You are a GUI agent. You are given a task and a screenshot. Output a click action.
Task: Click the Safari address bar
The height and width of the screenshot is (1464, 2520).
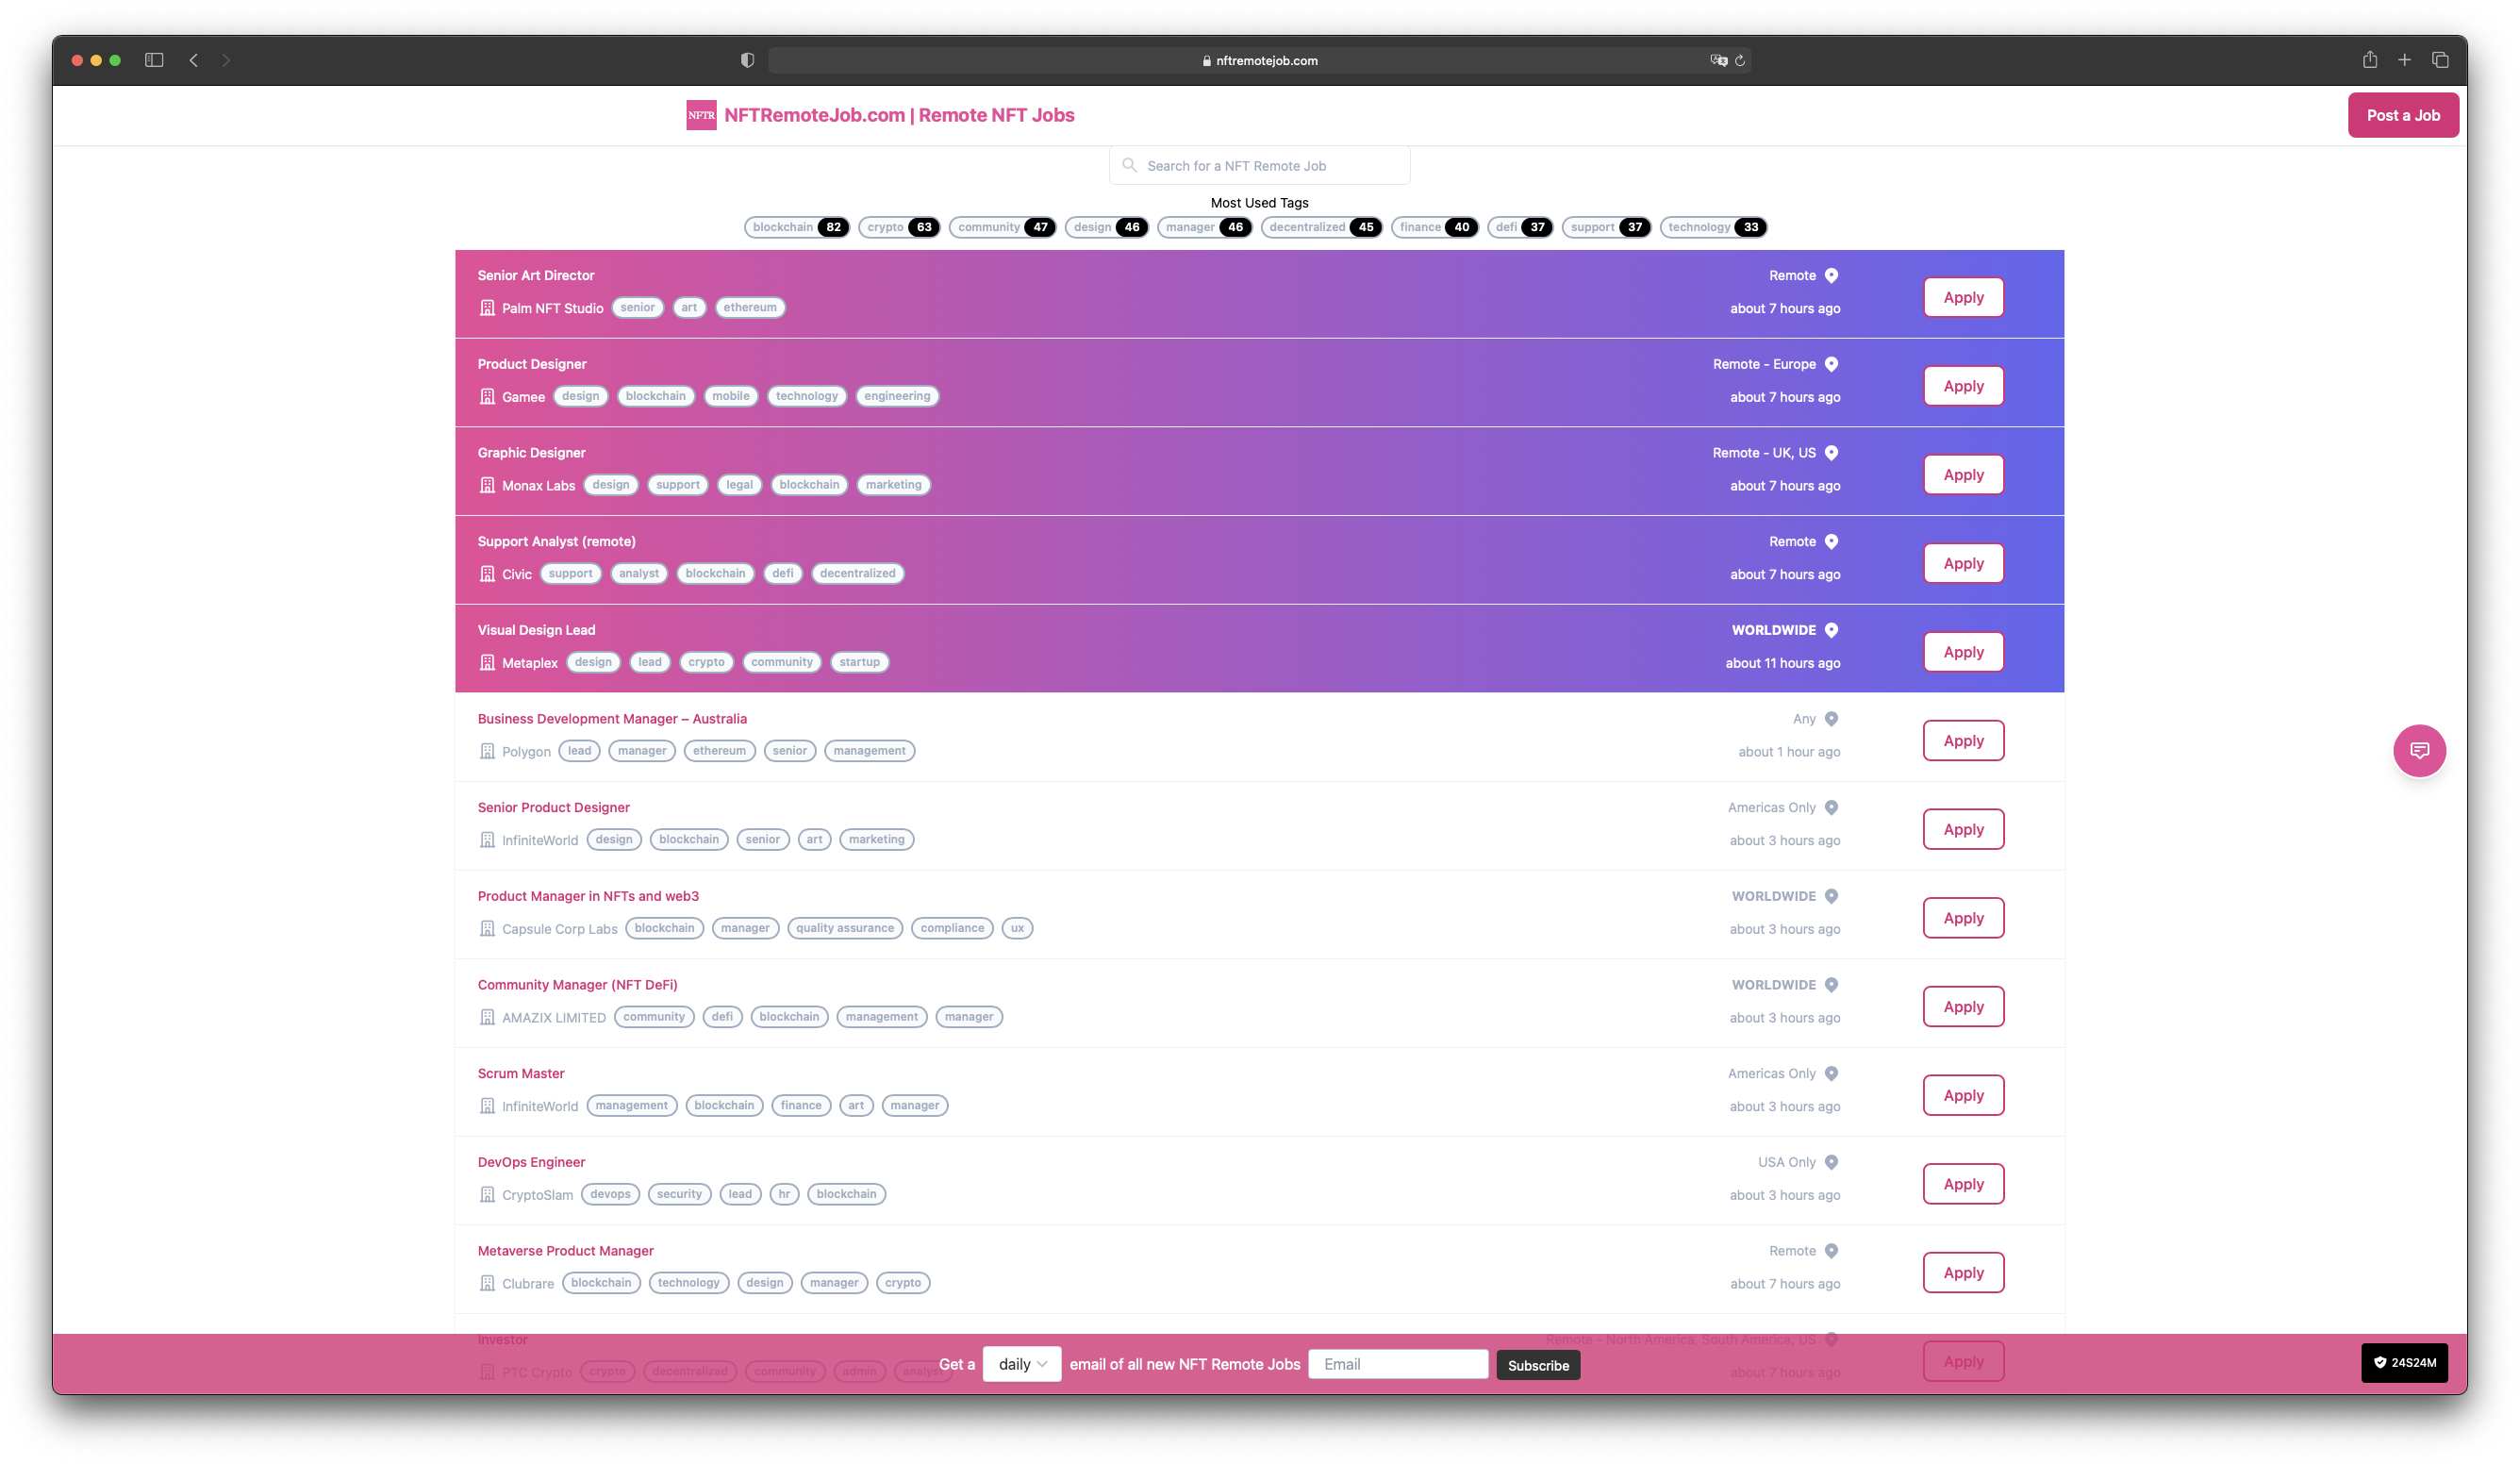1259,60
